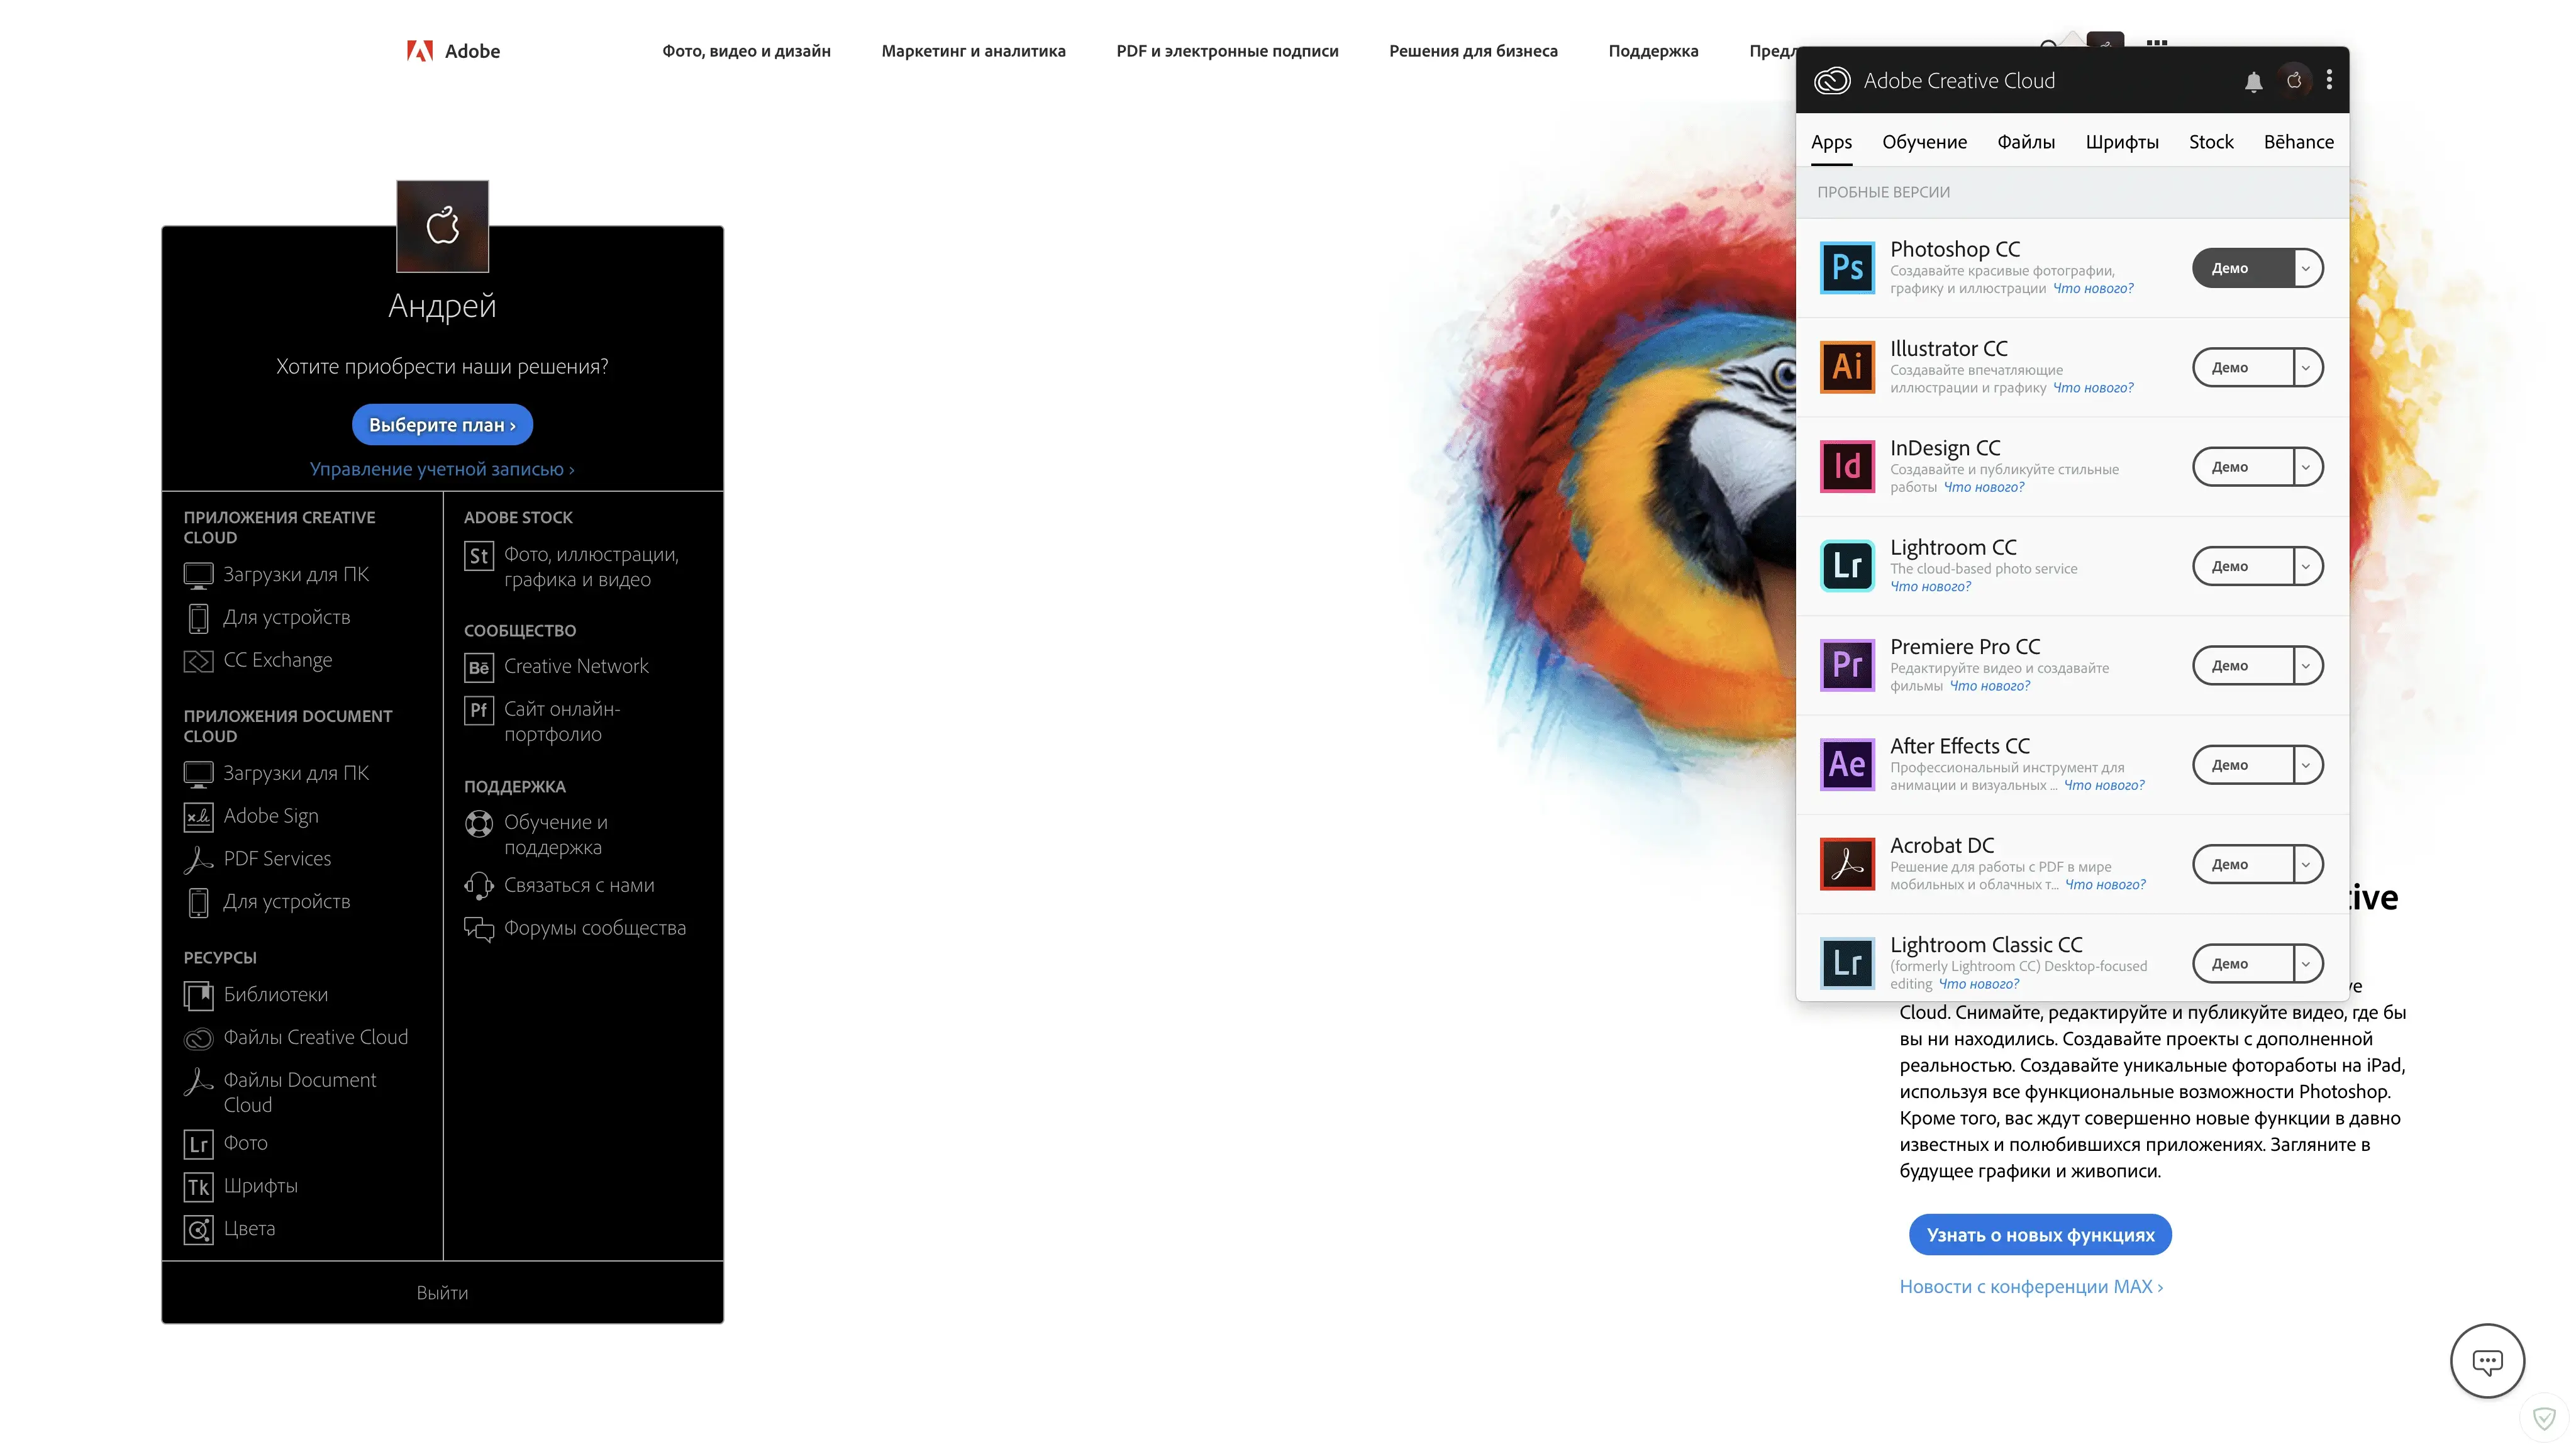Switch to the Stock tab
Screen dimensions: 2576x1449
coord(2211,142)
